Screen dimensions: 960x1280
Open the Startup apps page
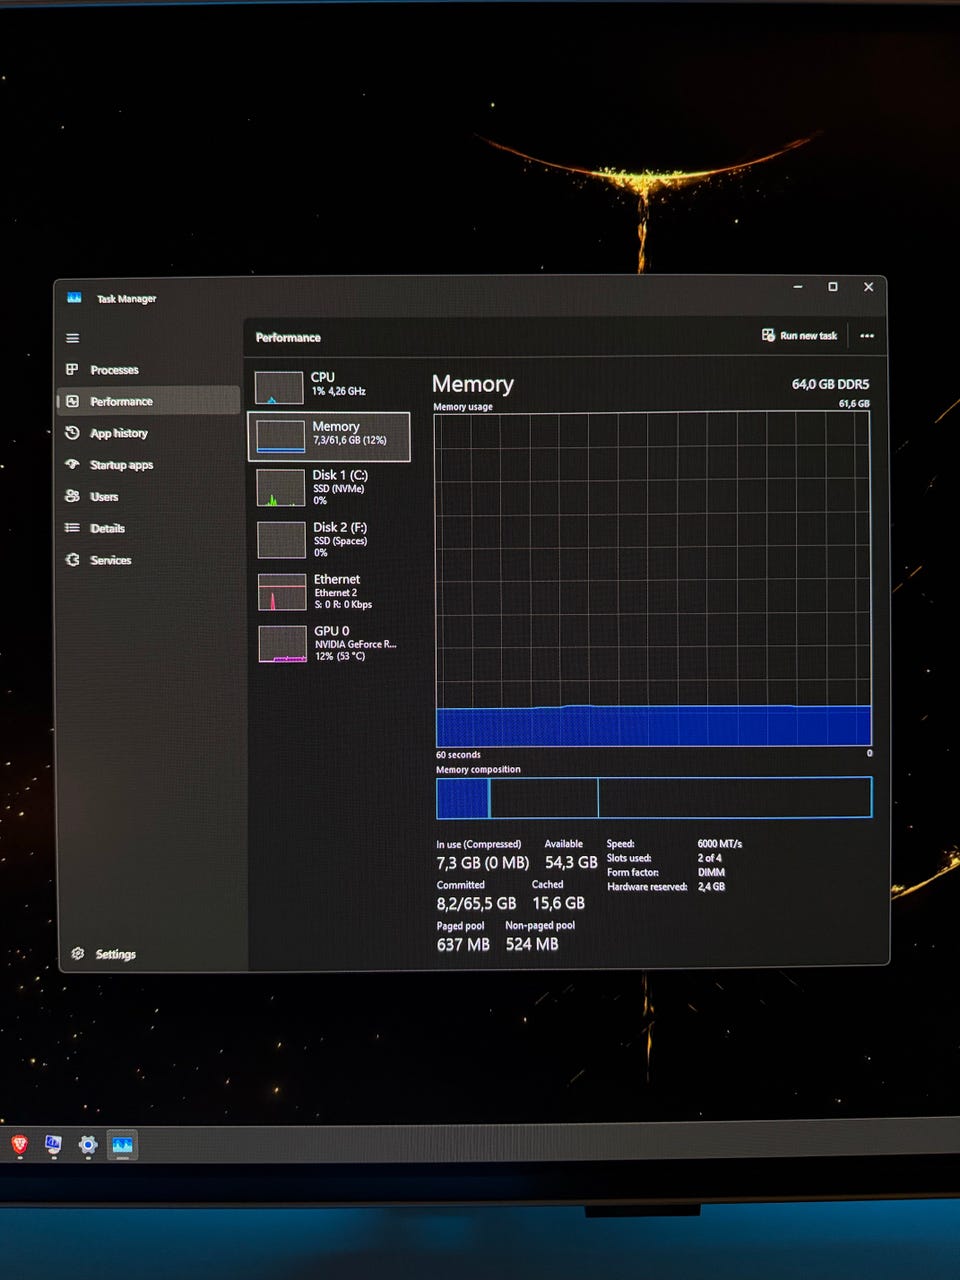148,465
